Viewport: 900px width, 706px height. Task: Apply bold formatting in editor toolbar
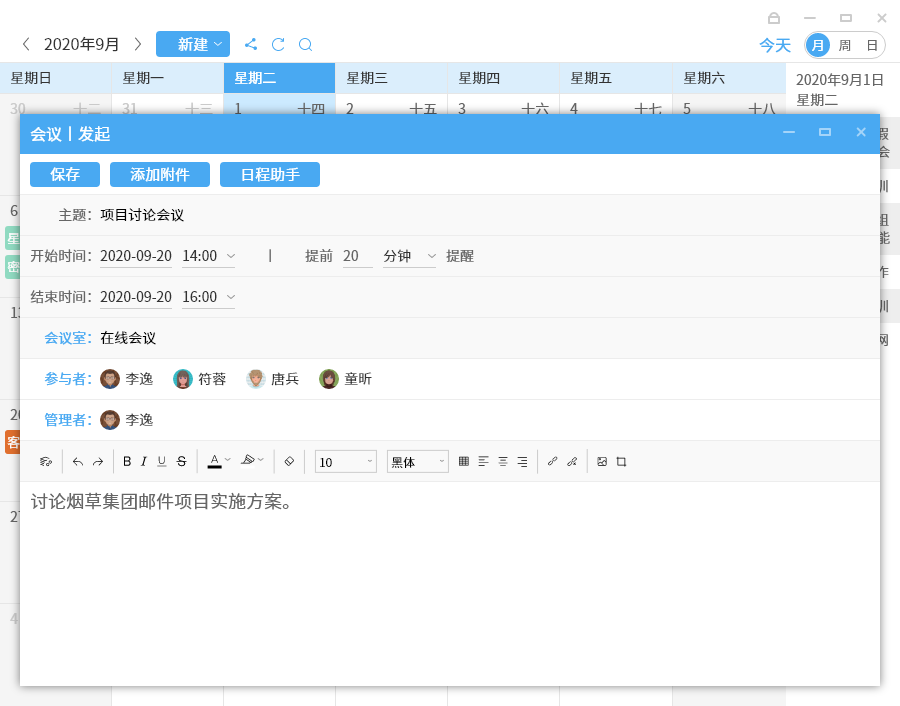tap(127, 461)
